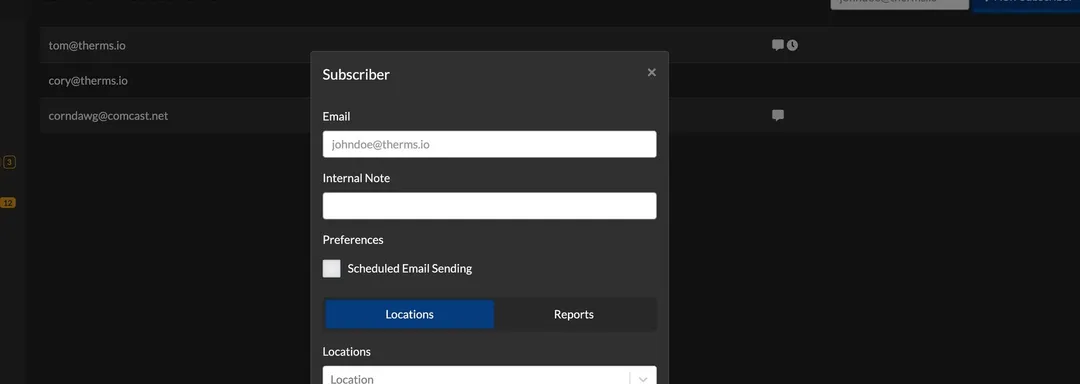Click the Scheduled Email Sending label text
Viewport: 1080px width, 384px height.
[410, 268]
